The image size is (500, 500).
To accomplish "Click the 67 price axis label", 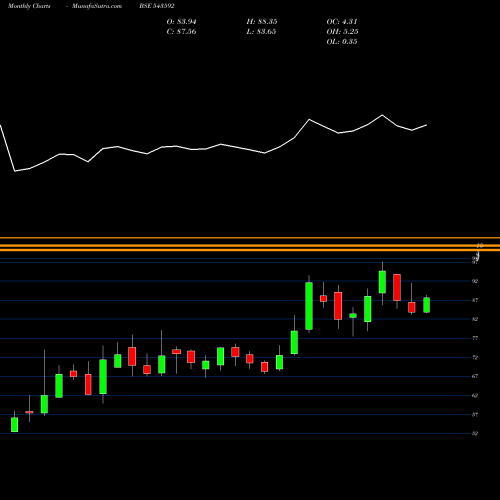I will 475,376.
